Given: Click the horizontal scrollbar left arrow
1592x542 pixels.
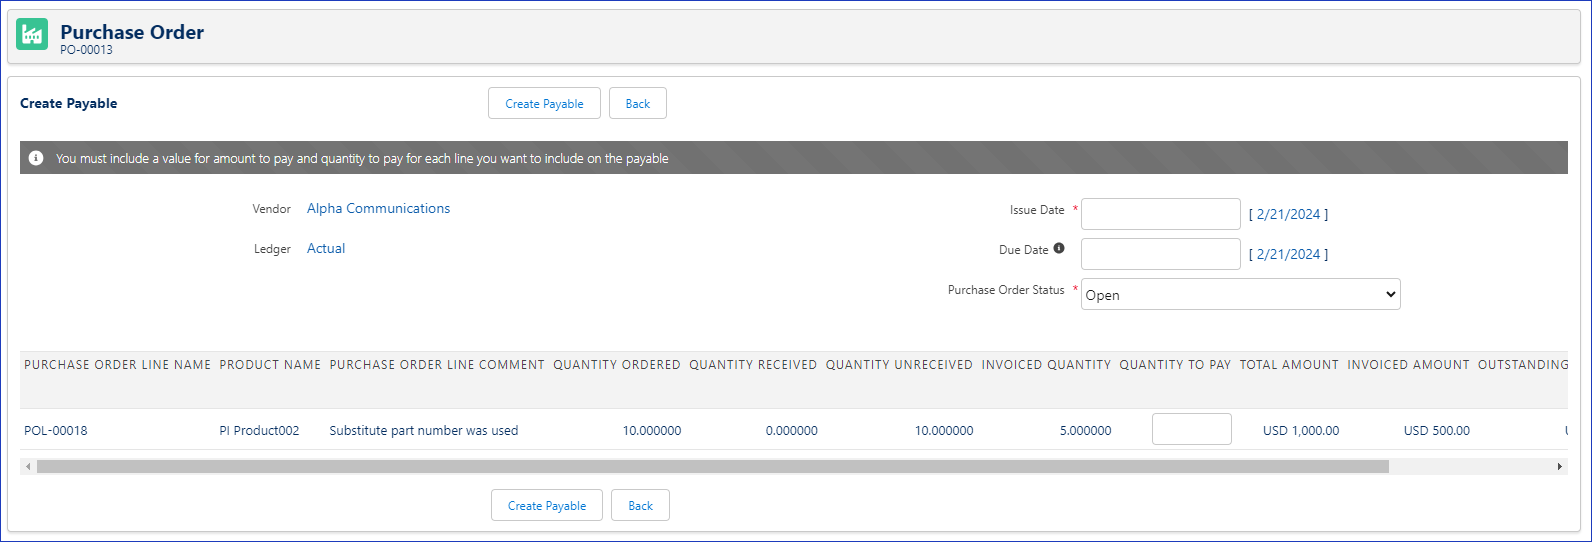Looking at the screenshot, I should pyautogui.click(x=28, y=467).
